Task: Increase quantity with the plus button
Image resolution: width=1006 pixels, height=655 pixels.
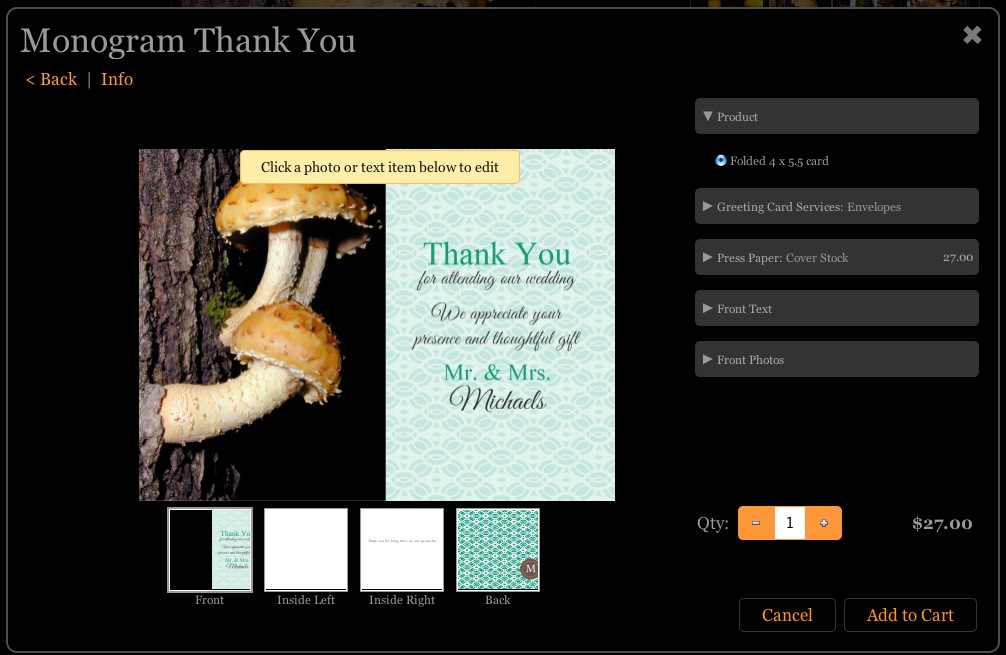Action: (824, 523)
